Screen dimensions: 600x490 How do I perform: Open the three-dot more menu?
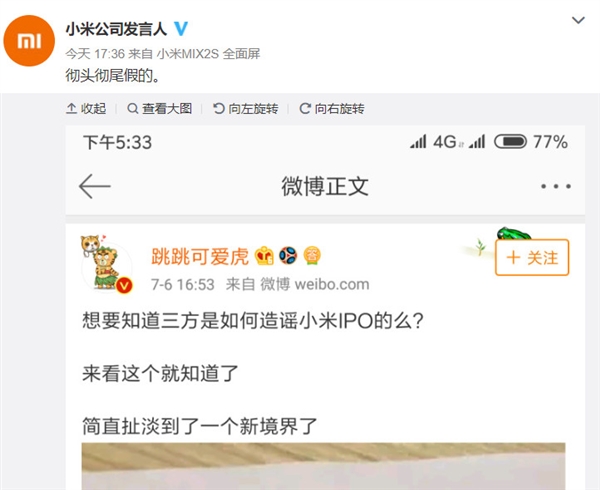(556, 186)
